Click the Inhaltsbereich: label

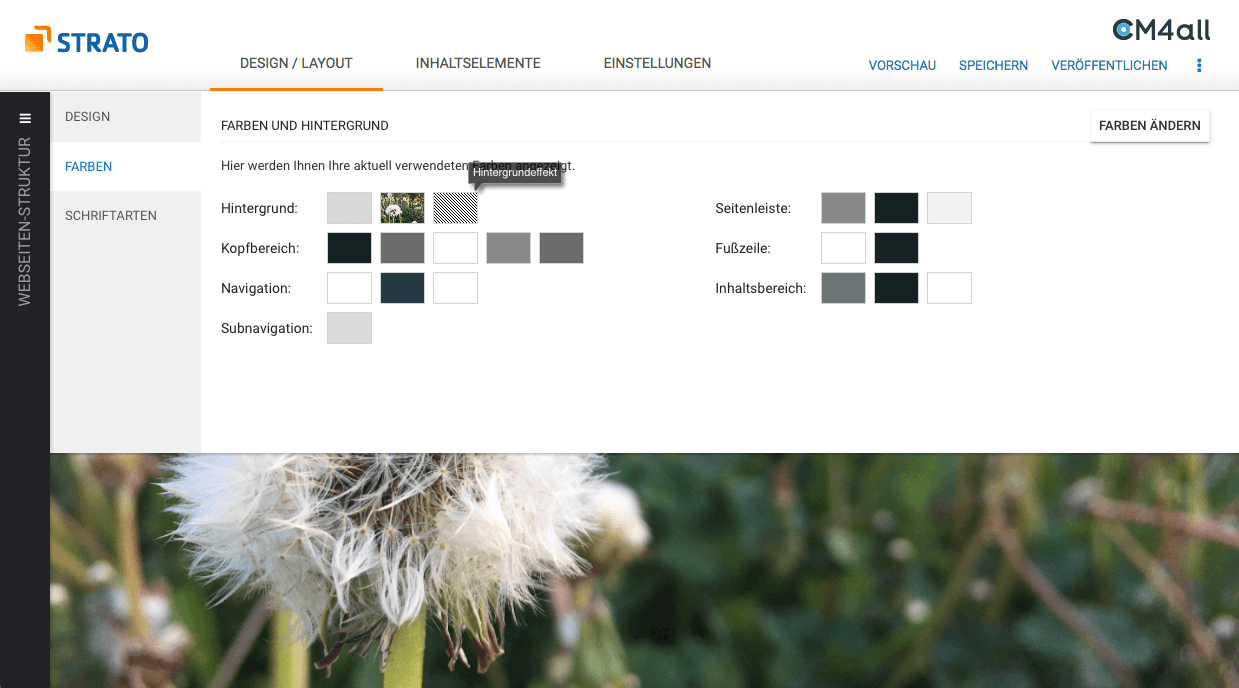(761, 288)
